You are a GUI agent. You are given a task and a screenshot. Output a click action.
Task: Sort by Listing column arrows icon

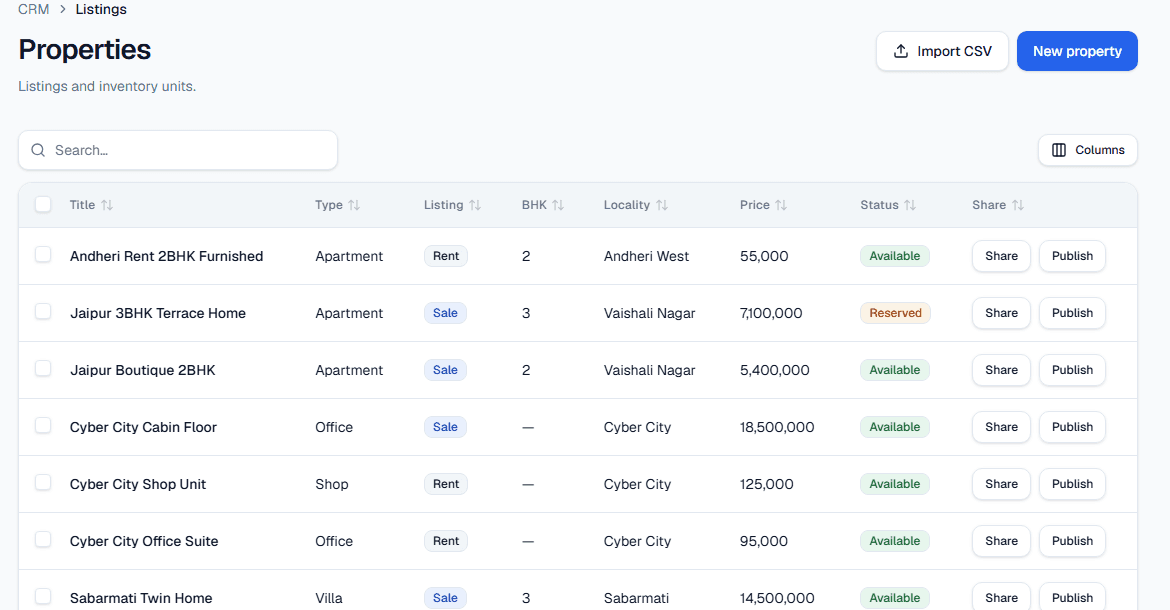(475, 205)
